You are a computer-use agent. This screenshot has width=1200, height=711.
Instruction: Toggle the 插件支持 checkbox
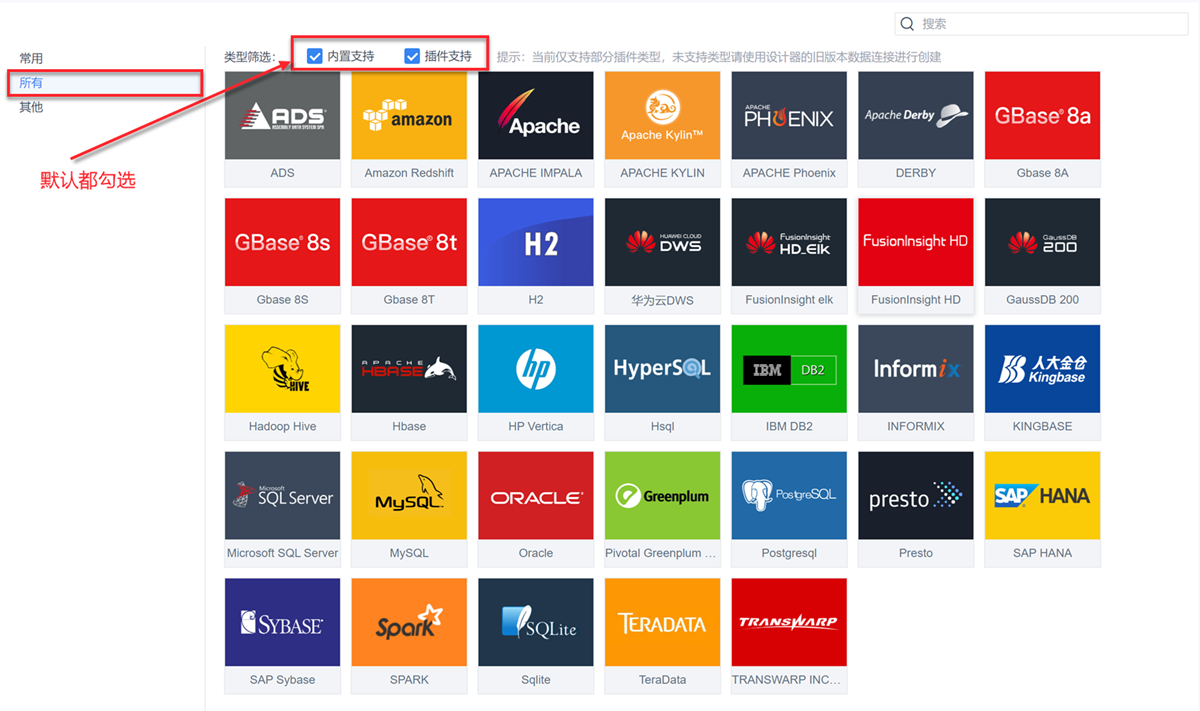(411, 56)
